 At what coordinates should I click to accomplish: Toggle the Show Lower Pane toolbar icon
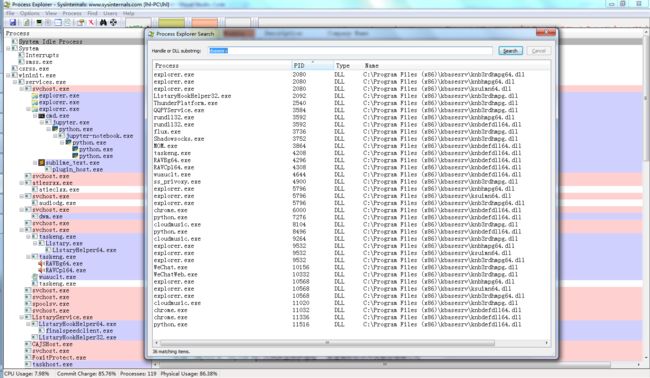coord(58,22)
